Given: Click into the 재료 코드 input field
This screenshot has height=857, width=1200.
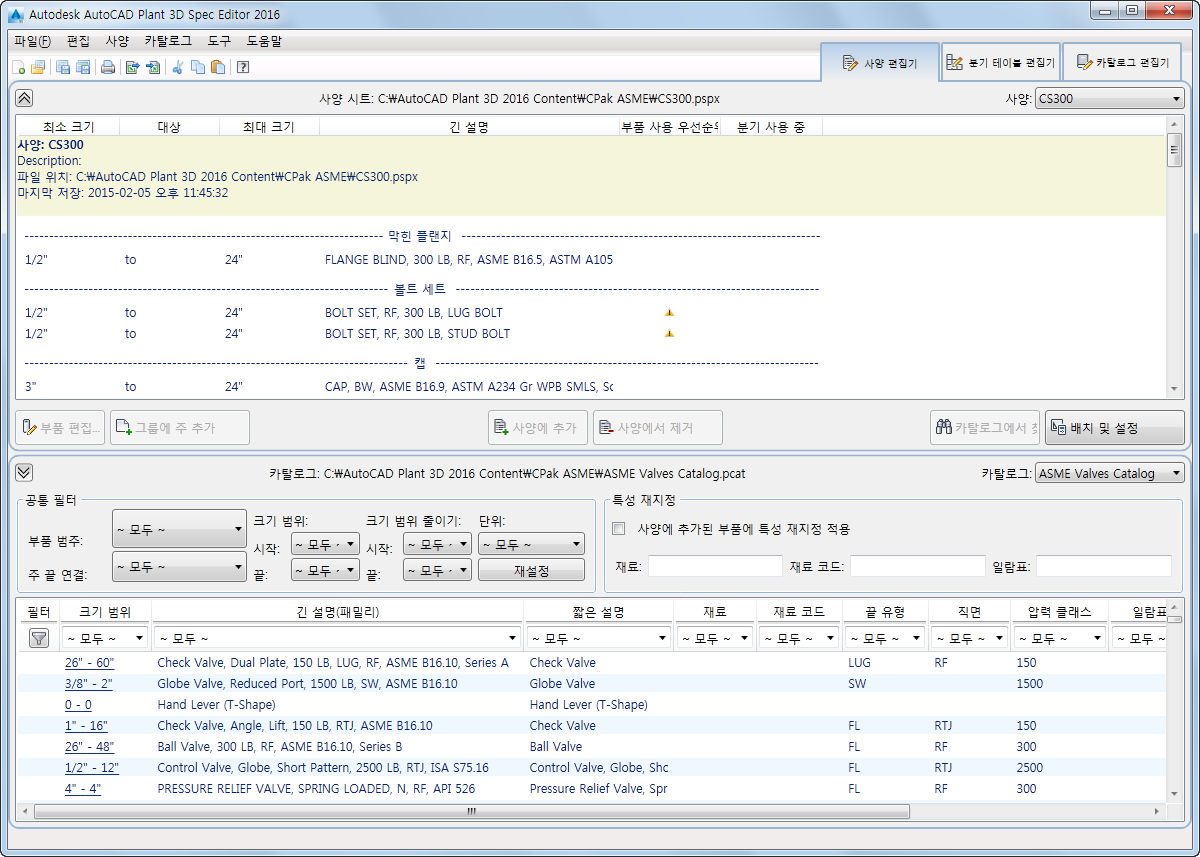Looking at the screenshot, I should (917, 567).
